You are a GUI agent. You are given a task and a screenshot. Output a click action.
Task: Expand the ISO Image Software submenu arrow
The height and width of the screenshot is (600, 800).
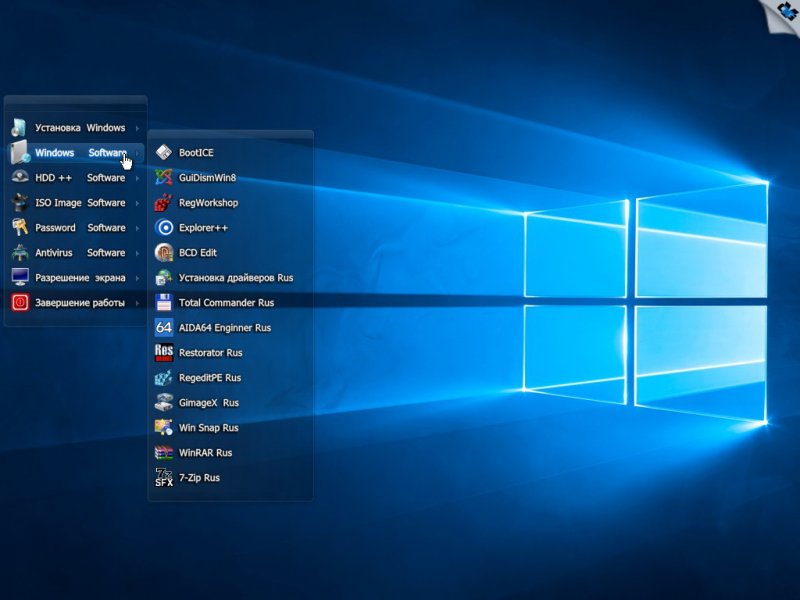tap(137, 203)
